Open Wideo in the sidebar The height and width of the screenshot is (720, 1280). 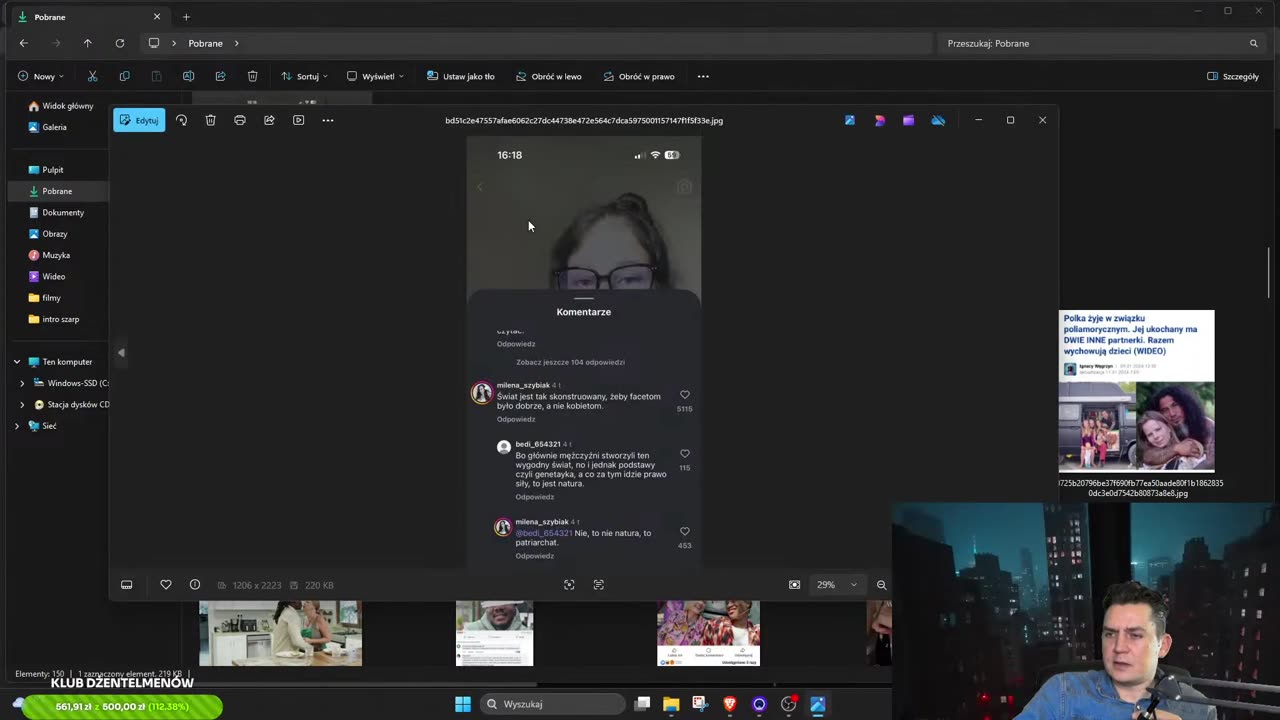tap(47, 276)
